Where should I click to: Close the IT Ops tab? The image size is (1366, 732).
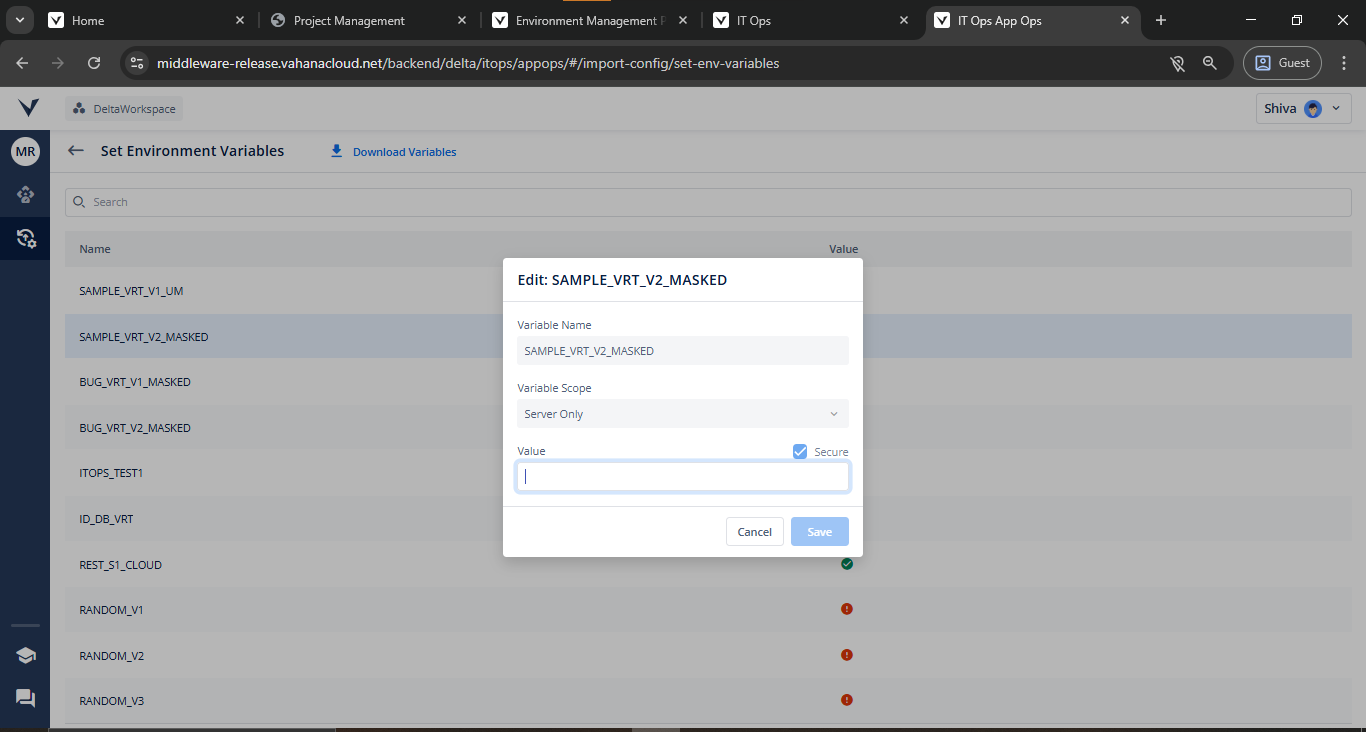[904, 20]
